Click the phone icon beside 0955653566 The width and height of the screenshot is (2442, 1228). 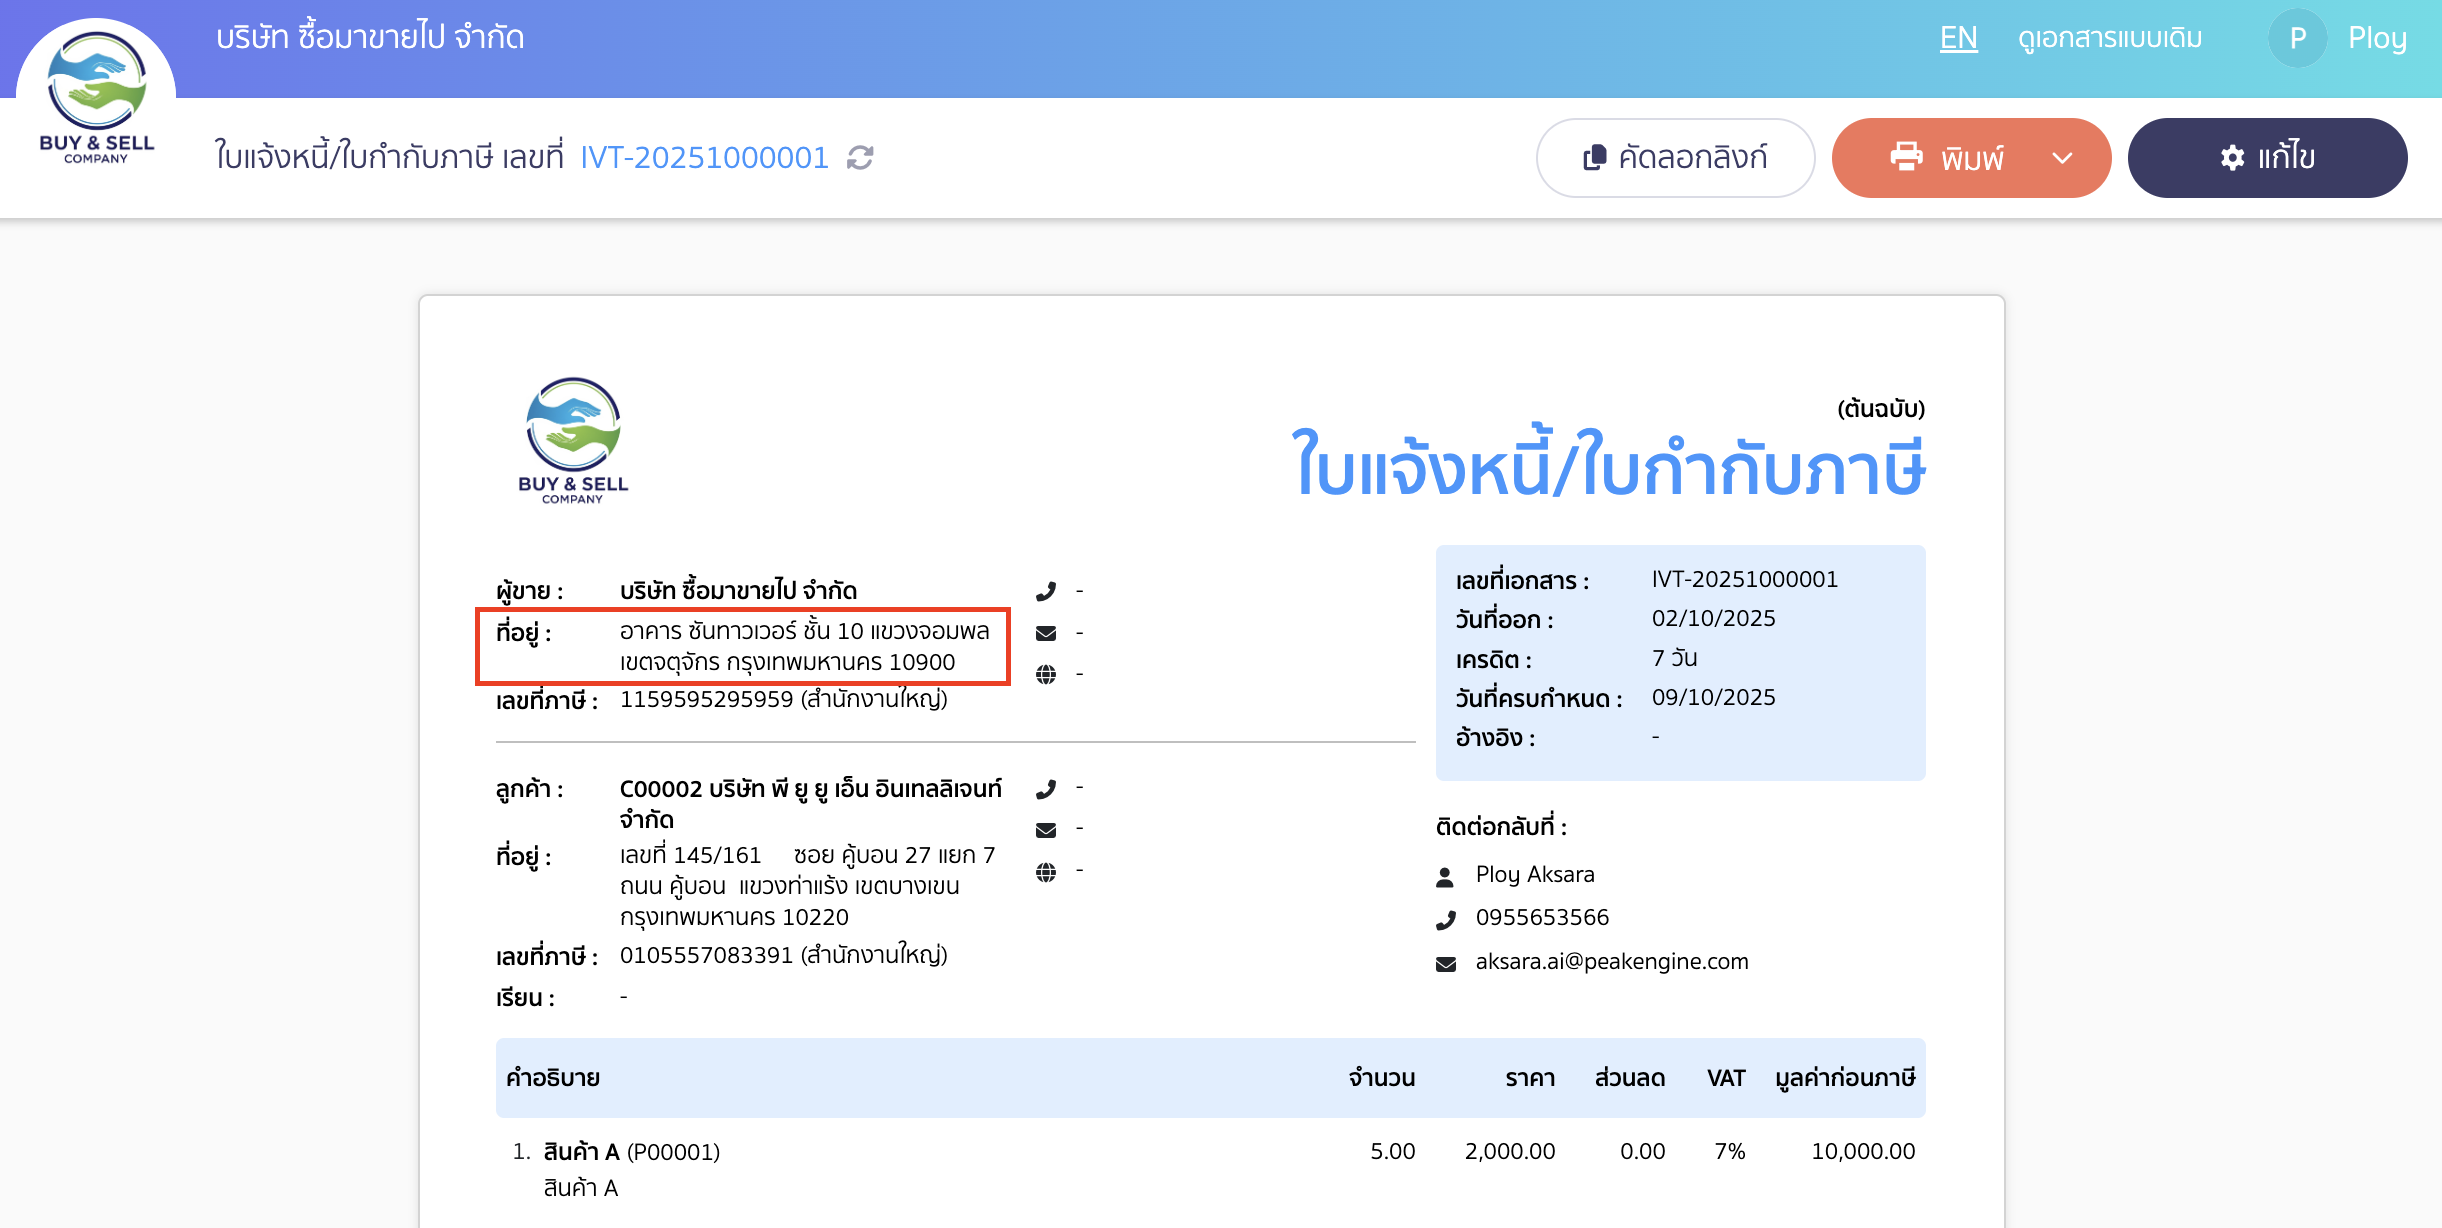pyautogui.click(x=1446, y=917)
